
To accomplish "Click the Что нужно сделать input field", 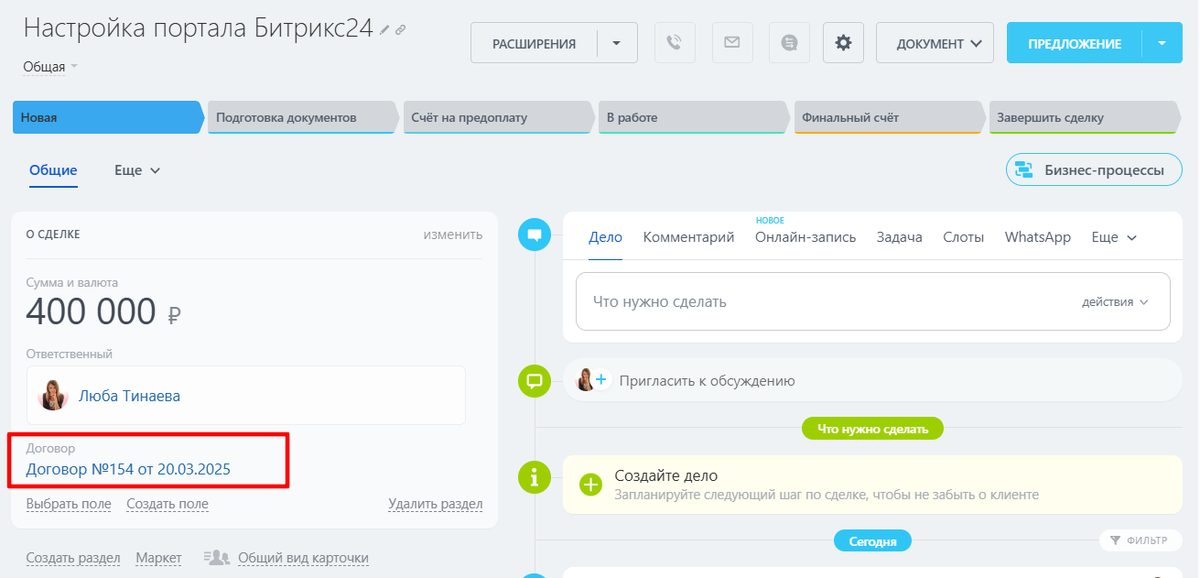I will [x=873, y=301].
